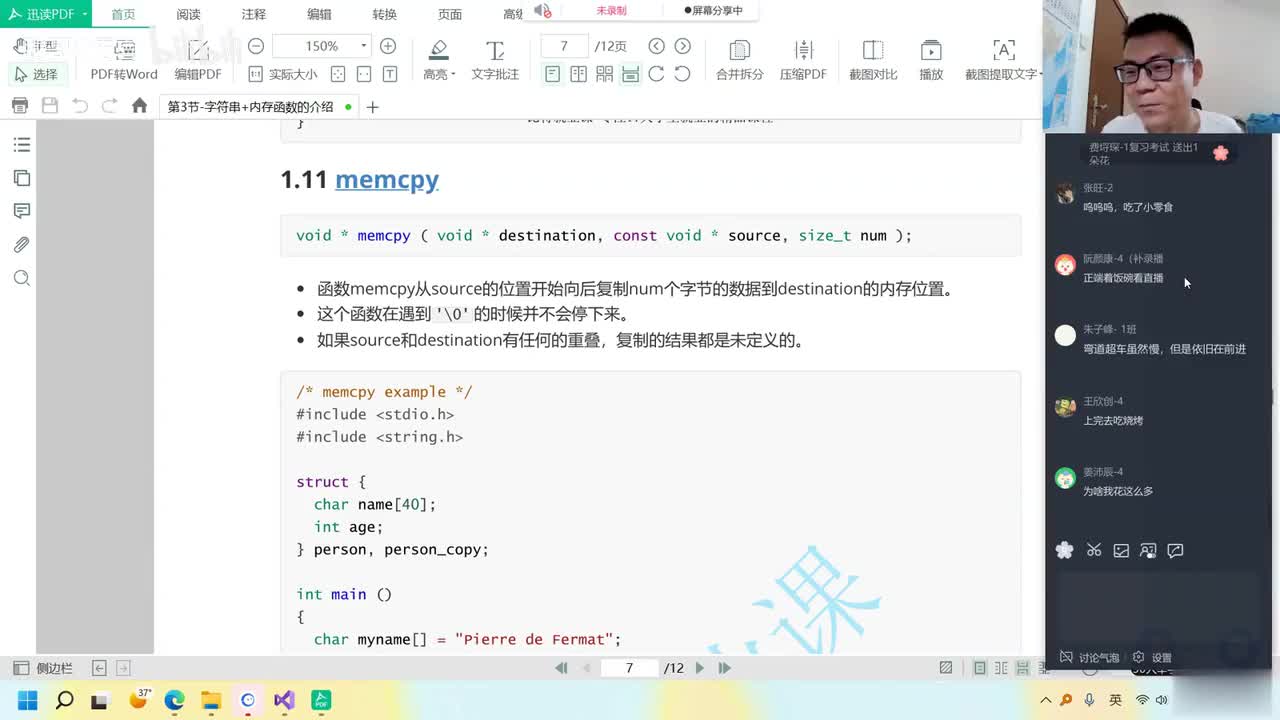Open the 截图对比 screenshot compare tool
This screenshot has width=1280, height=720.
pos(873,60)
